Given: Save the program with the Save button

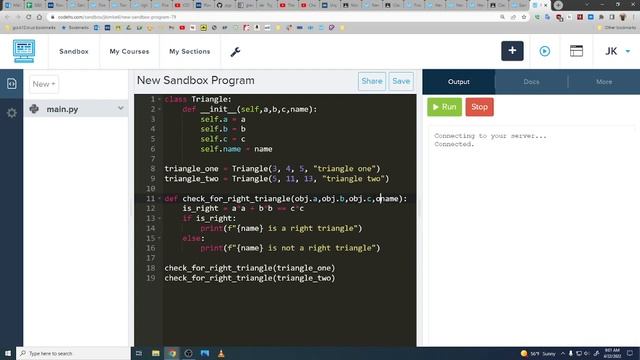Looking at the screenshot, I should pos(401,81).
